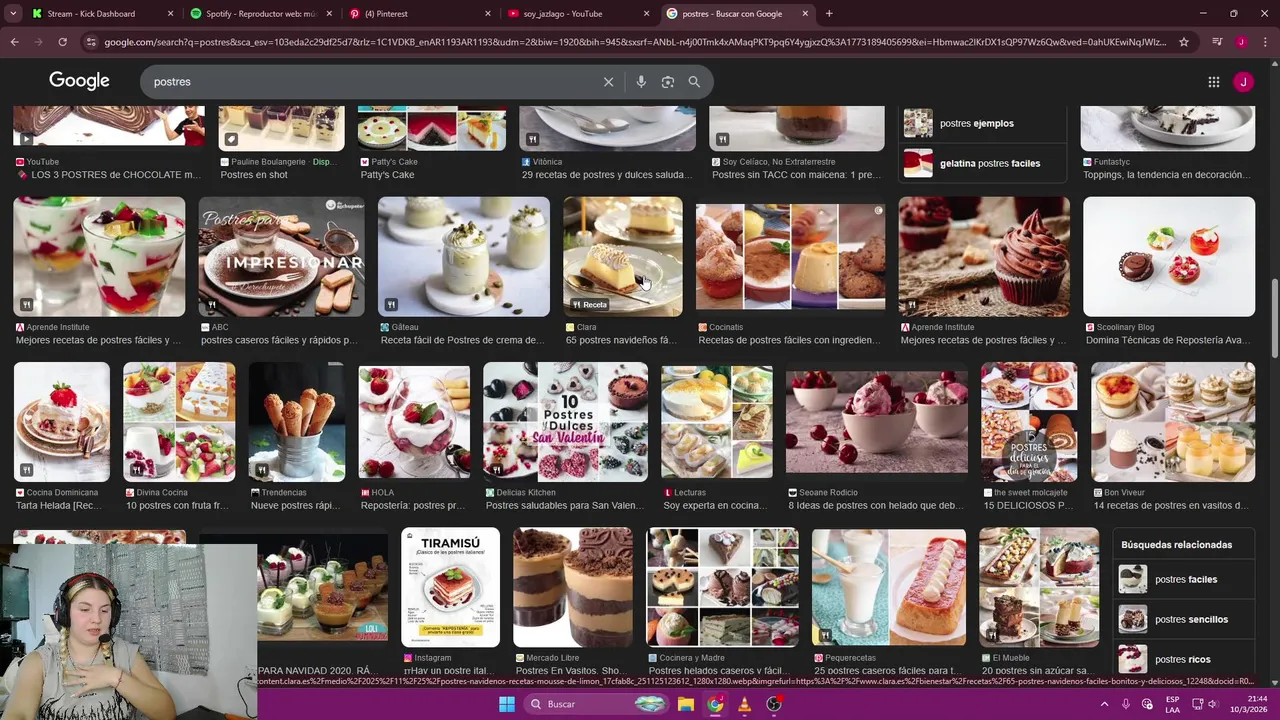
Task: Select related search postres sencillos
Action: 1184,619
